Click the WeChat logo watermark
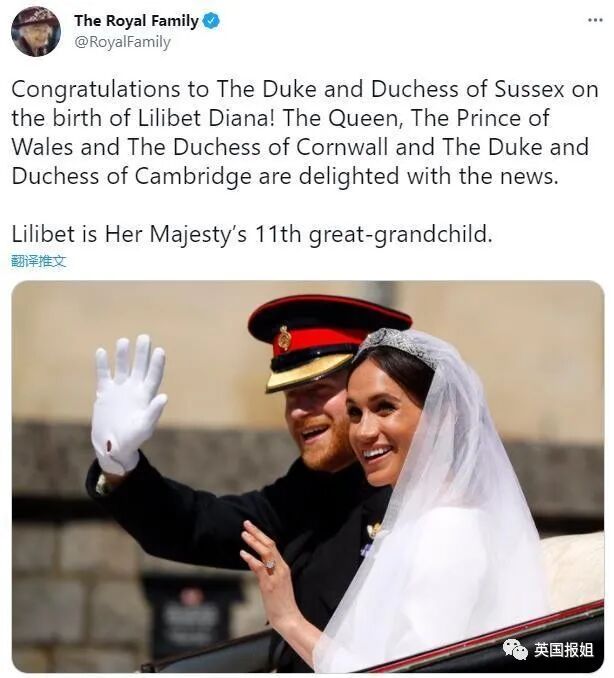 pyautogui.click(x=515, y=649)
